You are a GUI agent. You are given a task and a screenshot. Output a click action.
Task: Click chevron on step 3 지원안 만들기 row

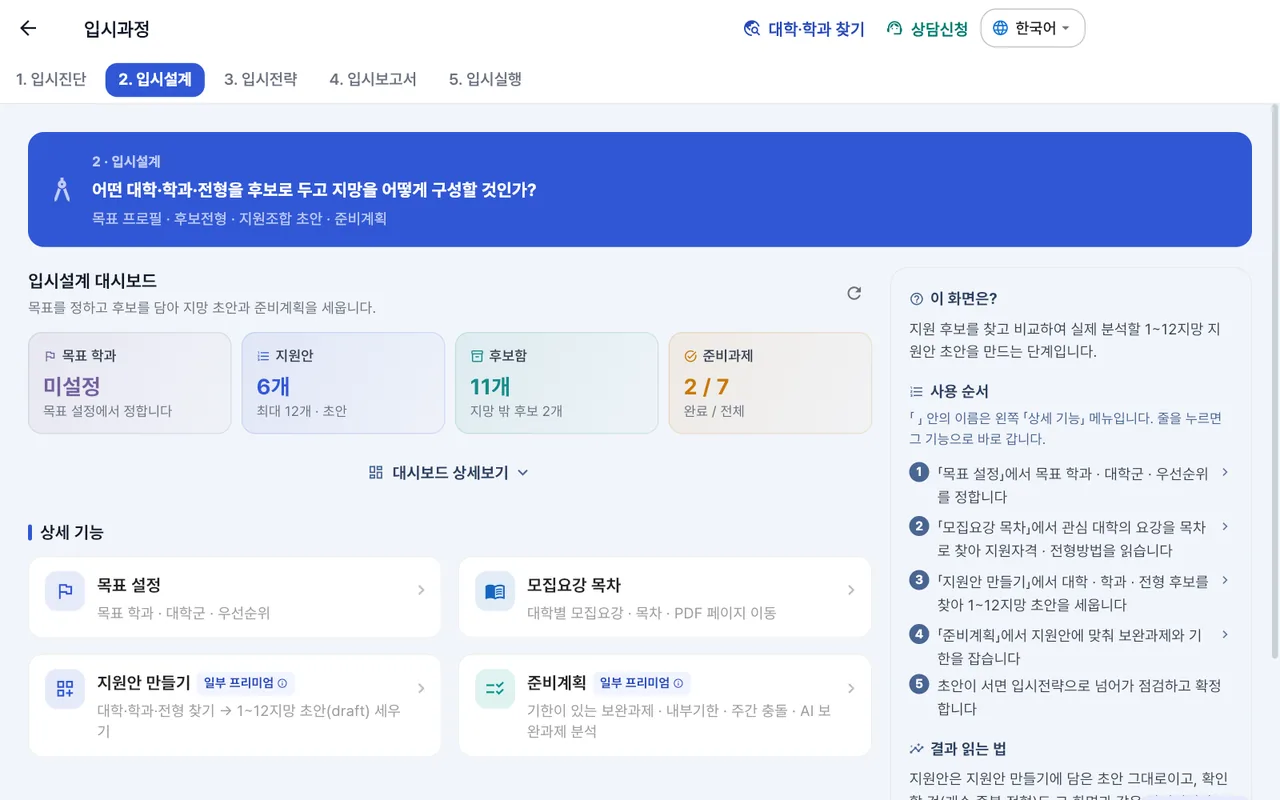tap(1225, 581)
